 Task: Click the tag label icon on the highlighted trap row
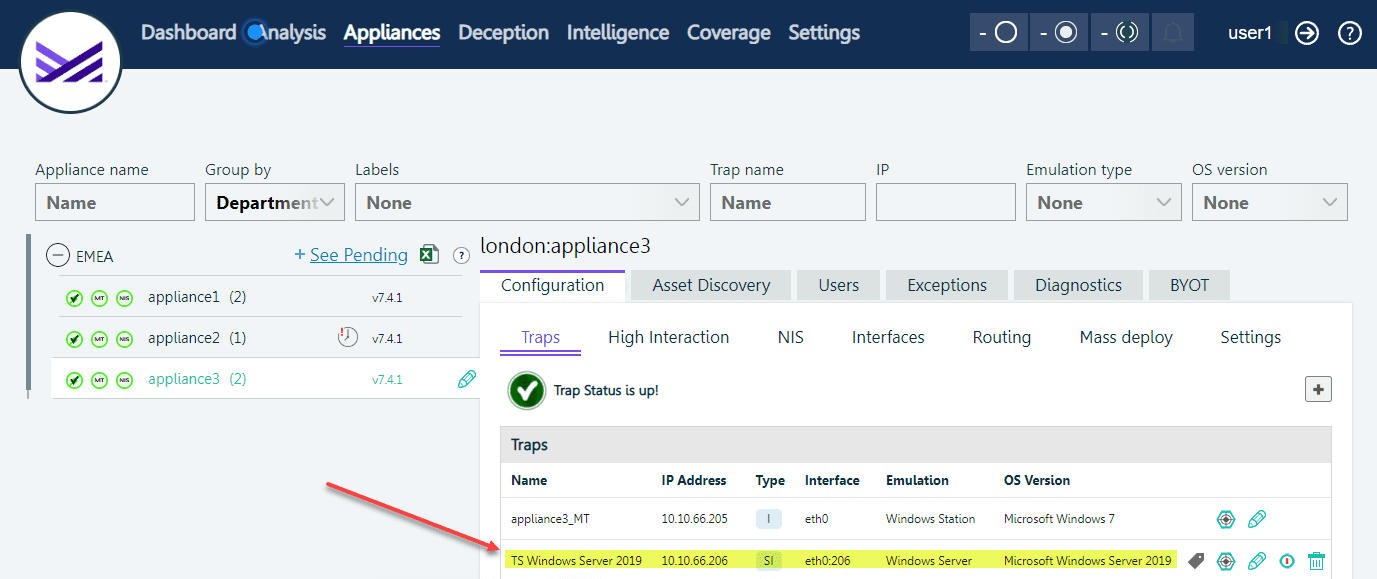1196,561
